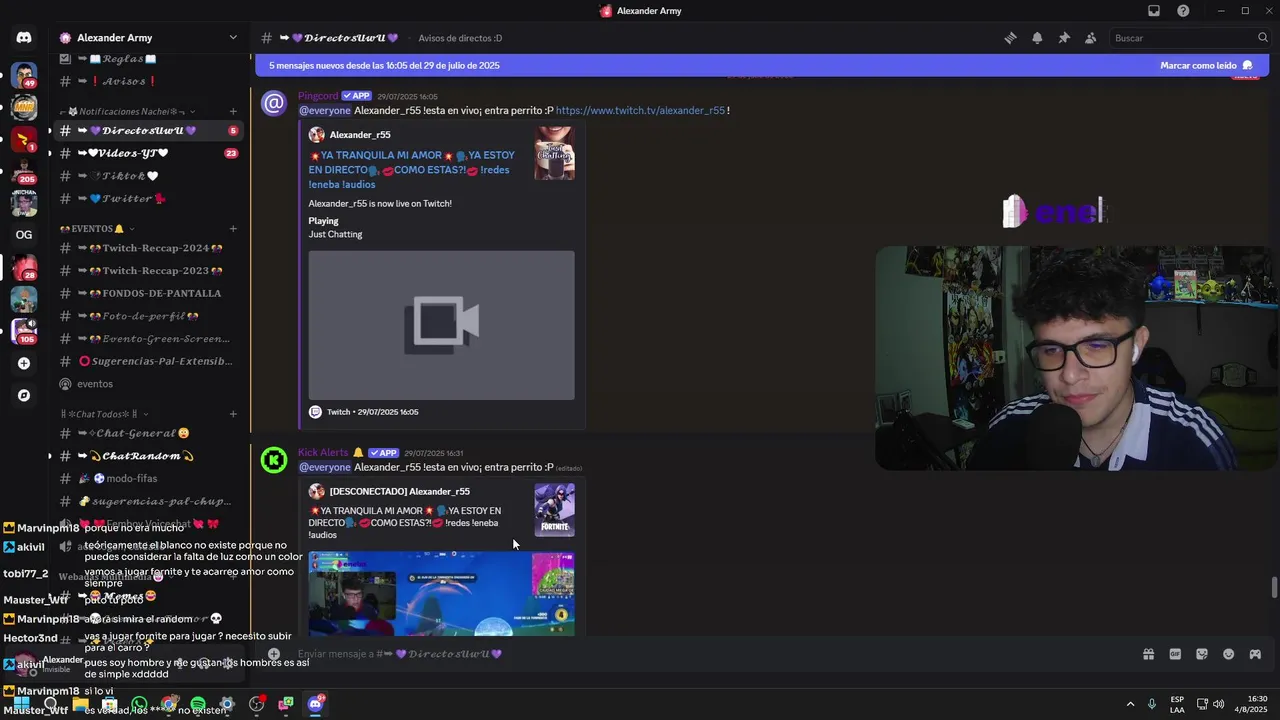Open Foto-de-perfil channel
The height and width of the screenshot is (720, 1280).
point(148,316)
